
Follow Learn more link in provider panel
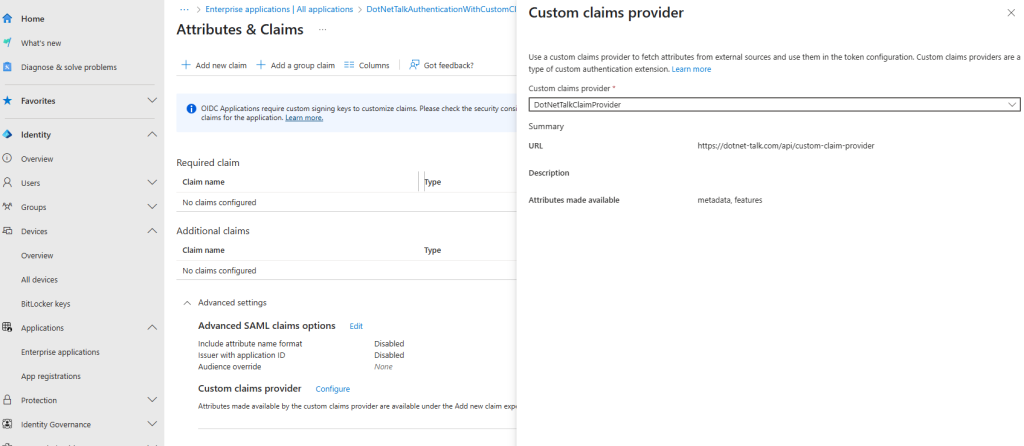click(x=691, y=69)
